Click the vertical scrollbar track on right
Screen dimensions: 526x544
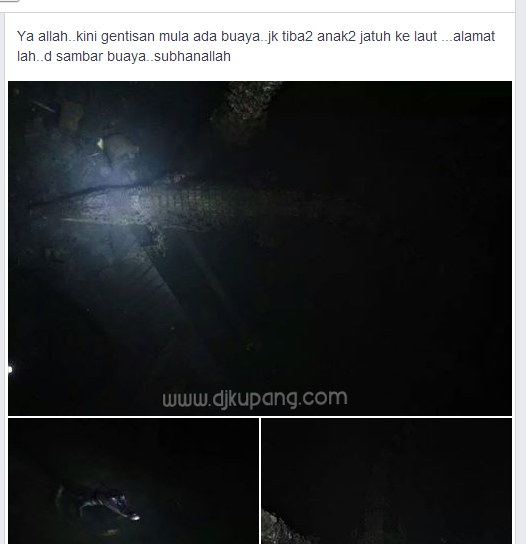pyautogui.click(x=520, y=272)
